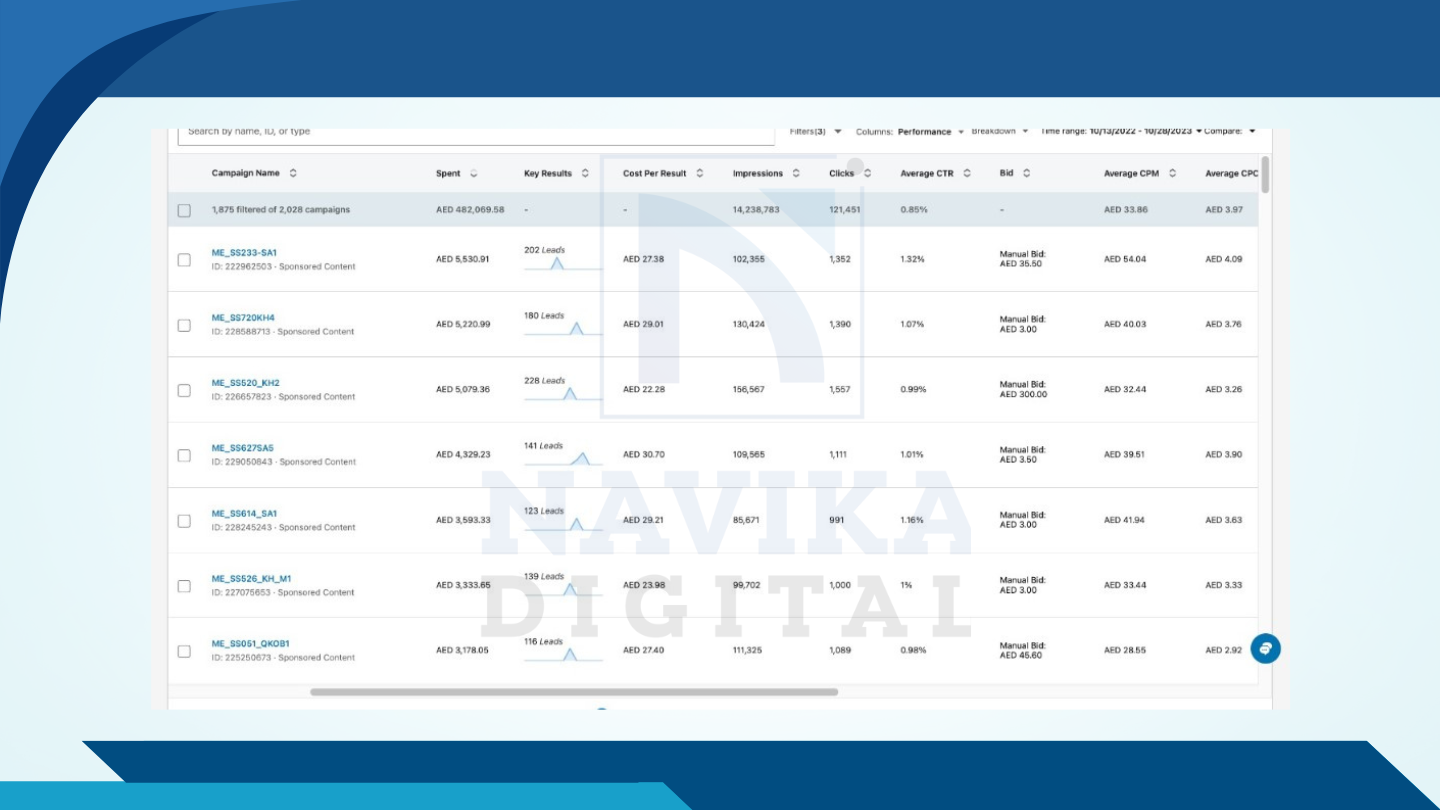Expand the Breakdown dropdown

999,131
